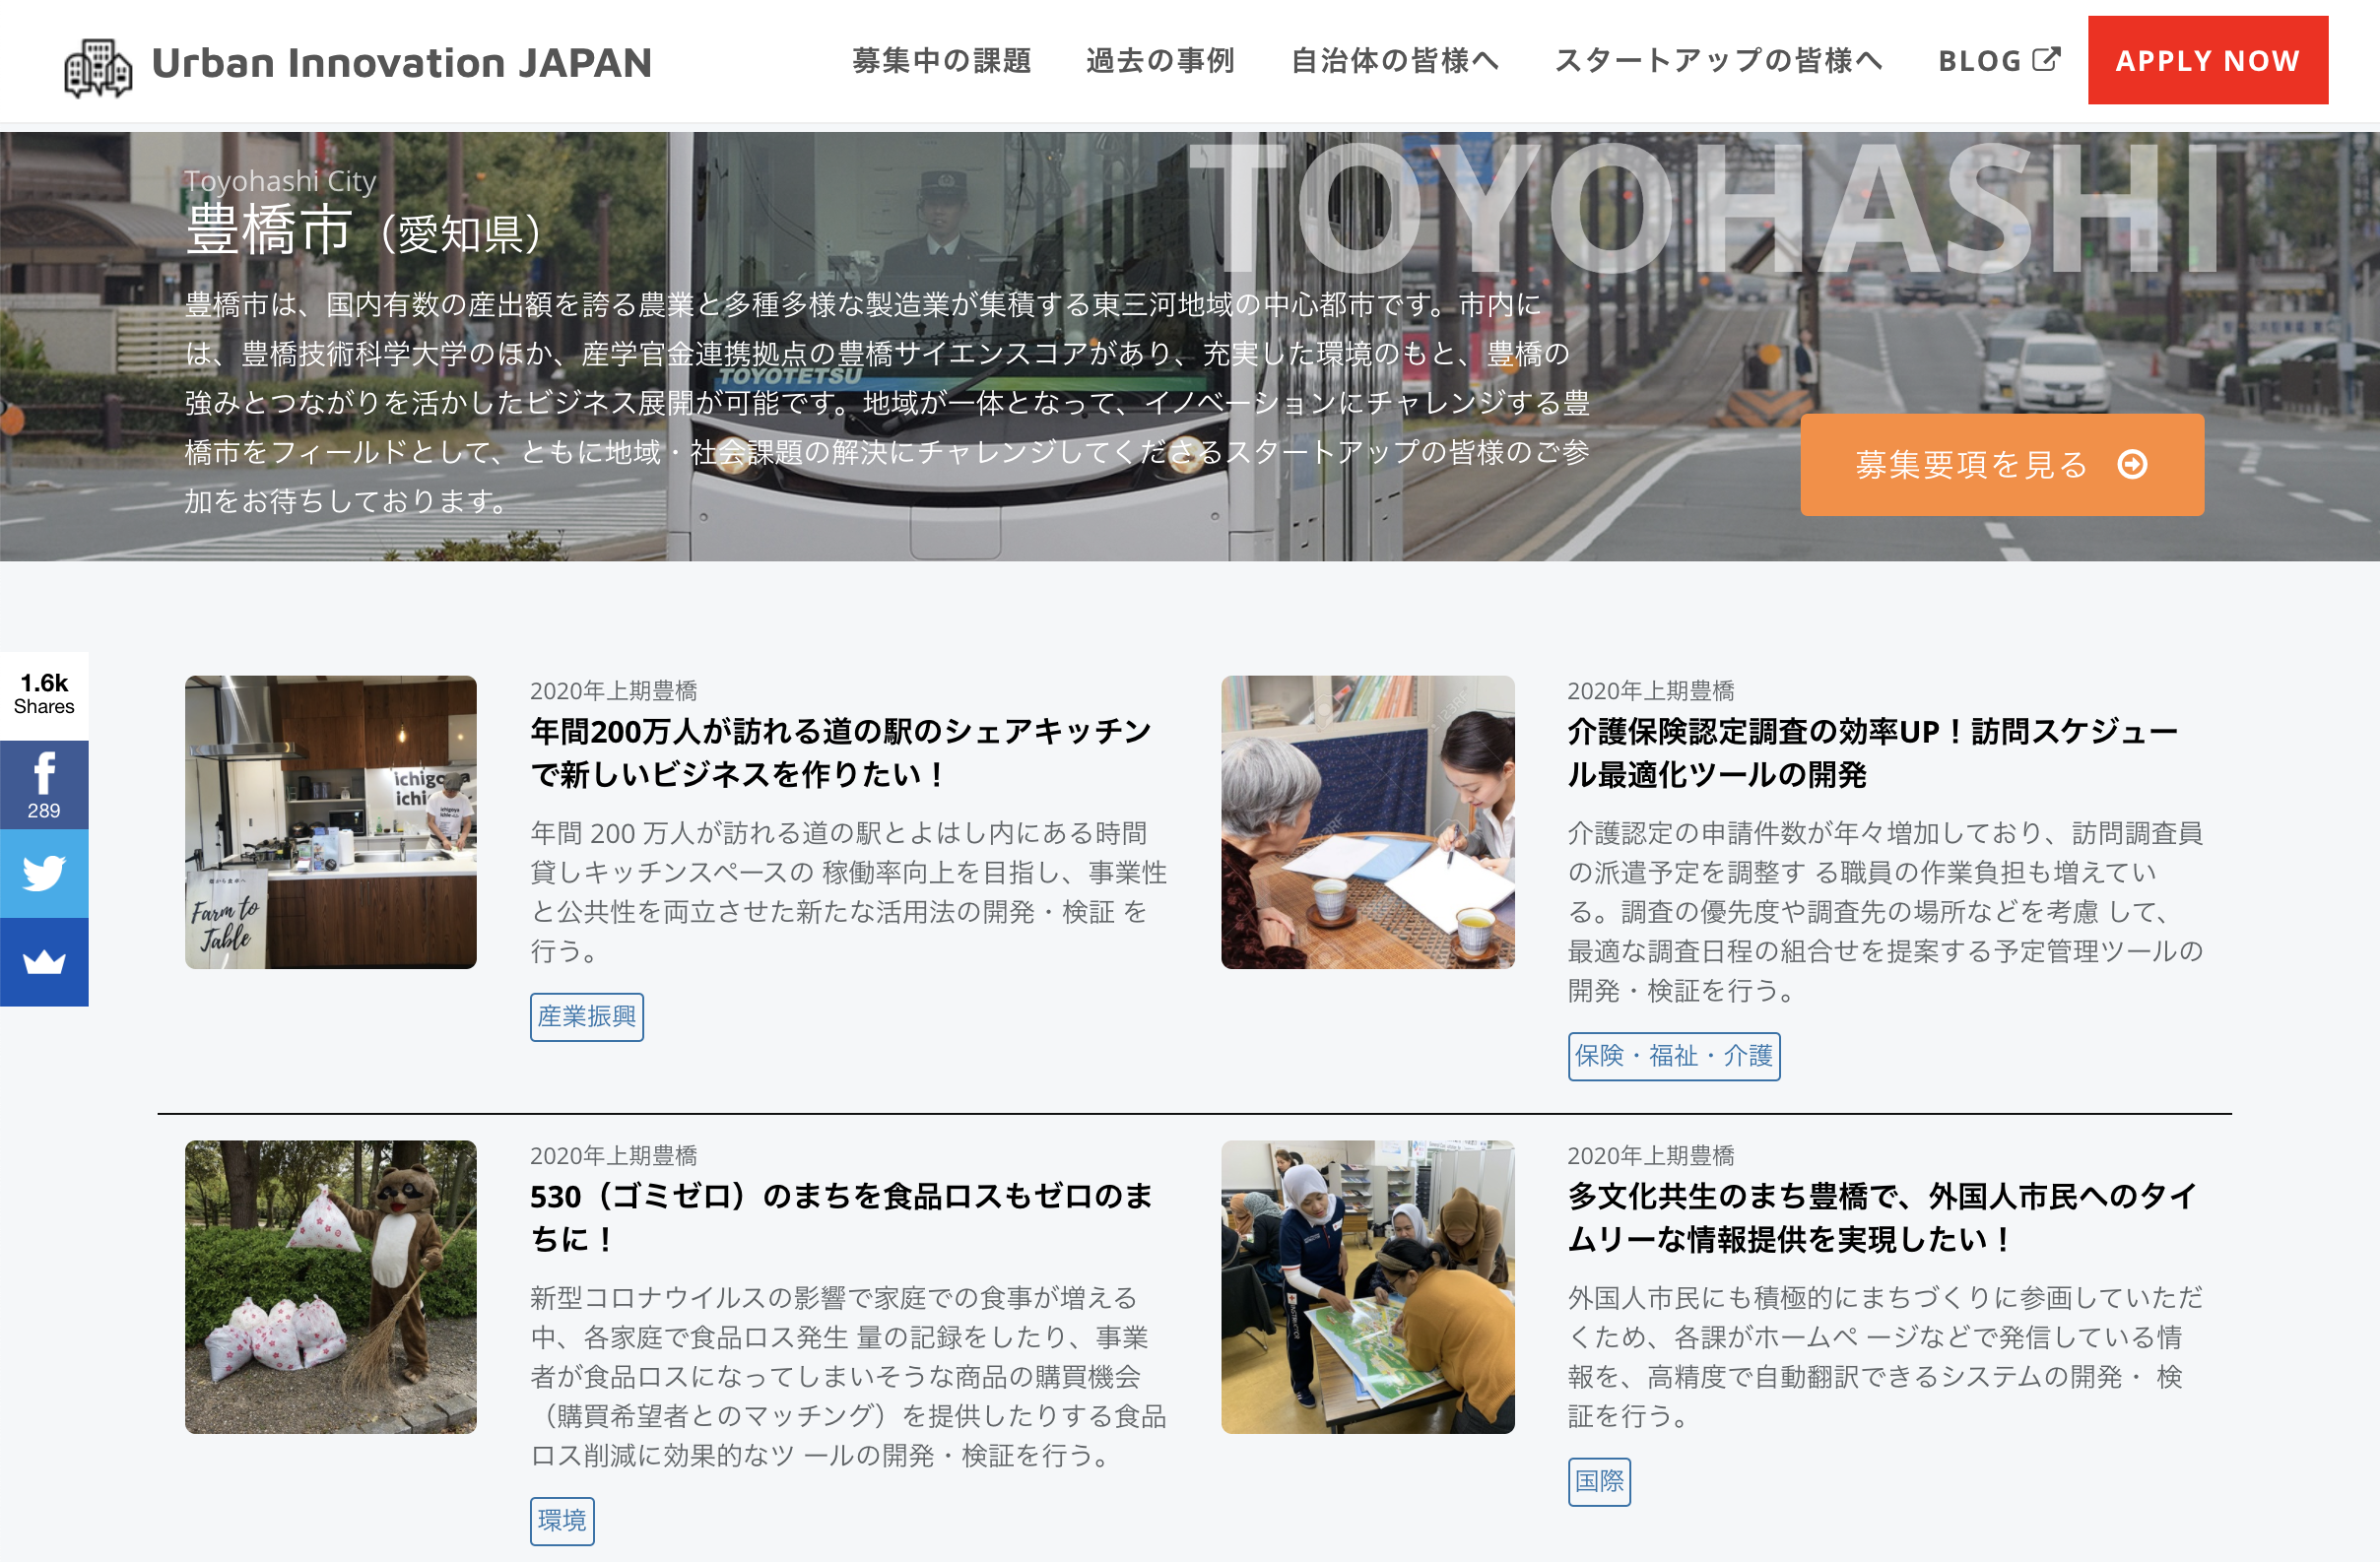Open the 過去の事例 menu item
Image resolution: width=2380 pixels, height=1562 pixels.
1160,61
